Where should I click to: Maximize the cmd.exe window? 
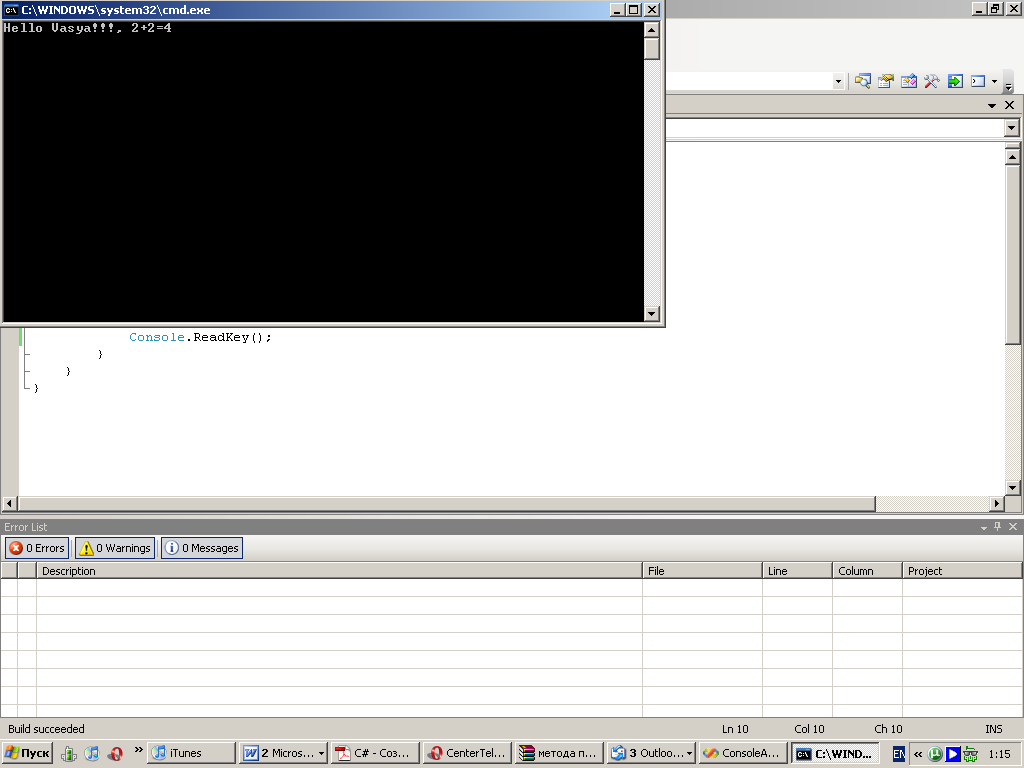coord(633,10)
